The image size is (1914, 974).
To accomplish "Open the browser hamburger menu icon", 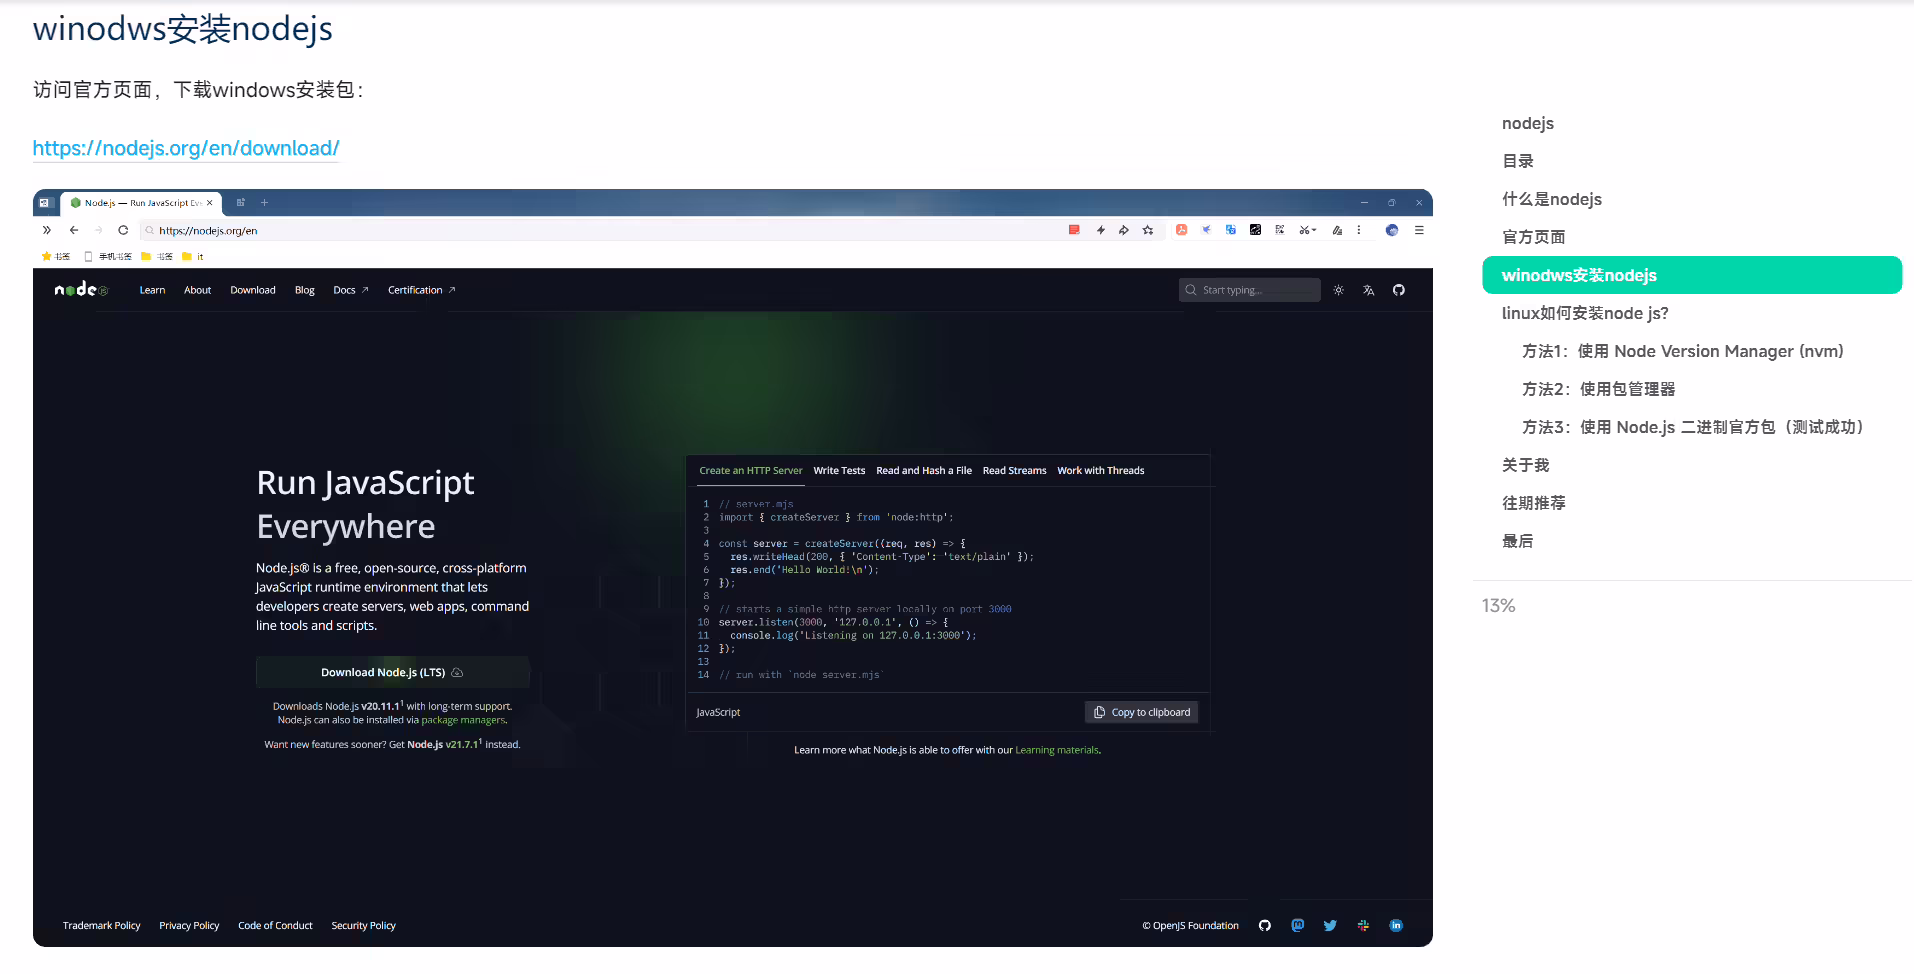I will coord(1418,230).
